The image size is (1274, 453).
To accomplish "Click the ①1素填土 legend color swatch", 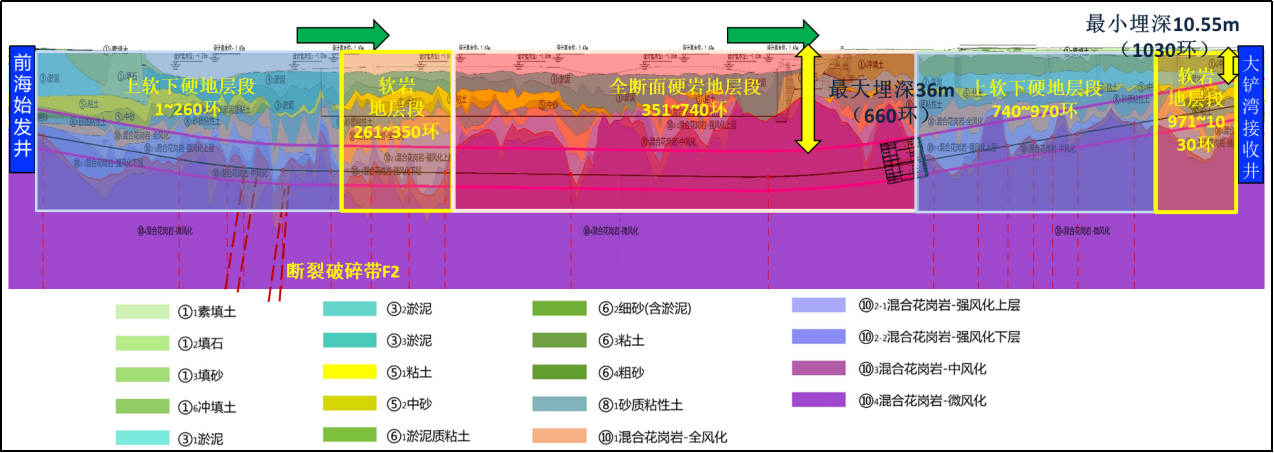I will [143, 311].
